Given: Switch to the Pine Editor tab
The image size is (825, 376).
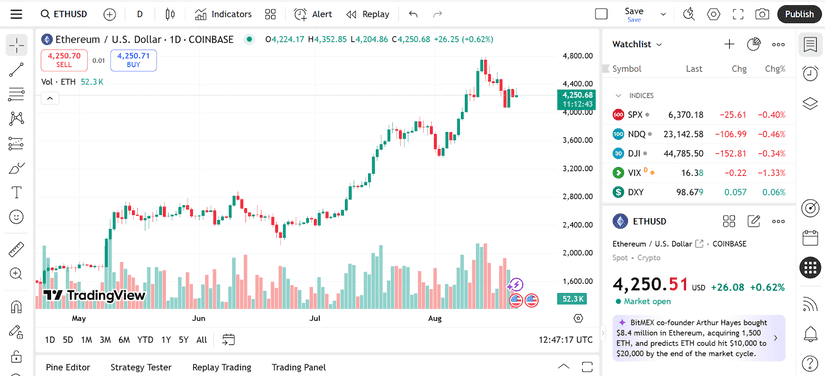Looking at the screenshot, I should [68, 367].
